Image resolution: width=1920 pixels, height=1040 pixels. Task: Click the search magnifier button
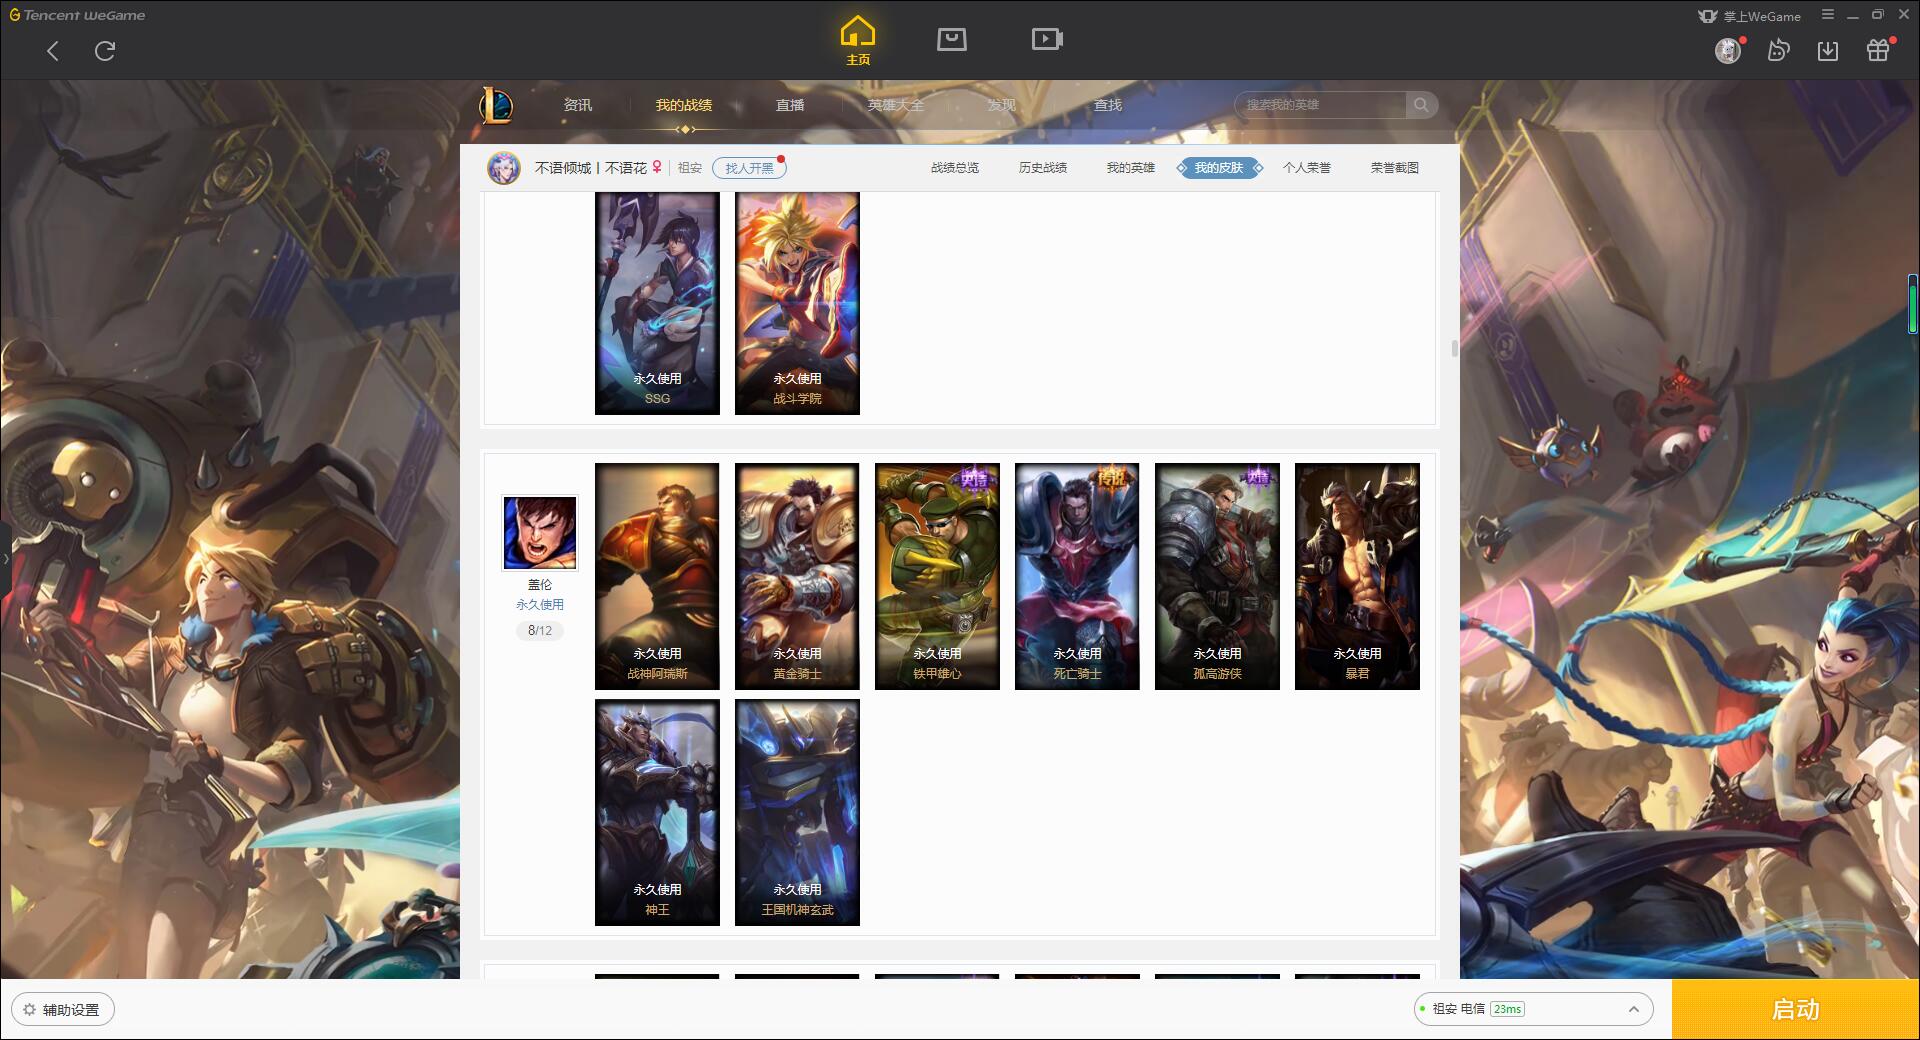tap(1421, 105)
